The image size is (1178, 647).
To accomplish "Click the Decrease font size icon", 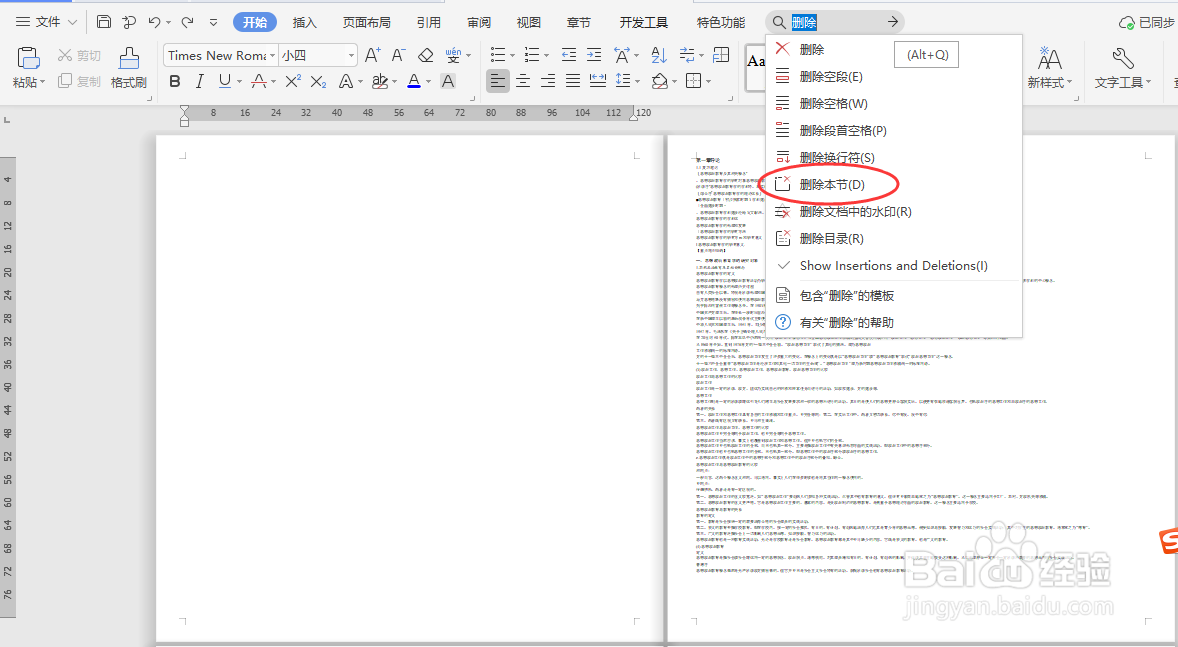I will click(x=398, y=55).
